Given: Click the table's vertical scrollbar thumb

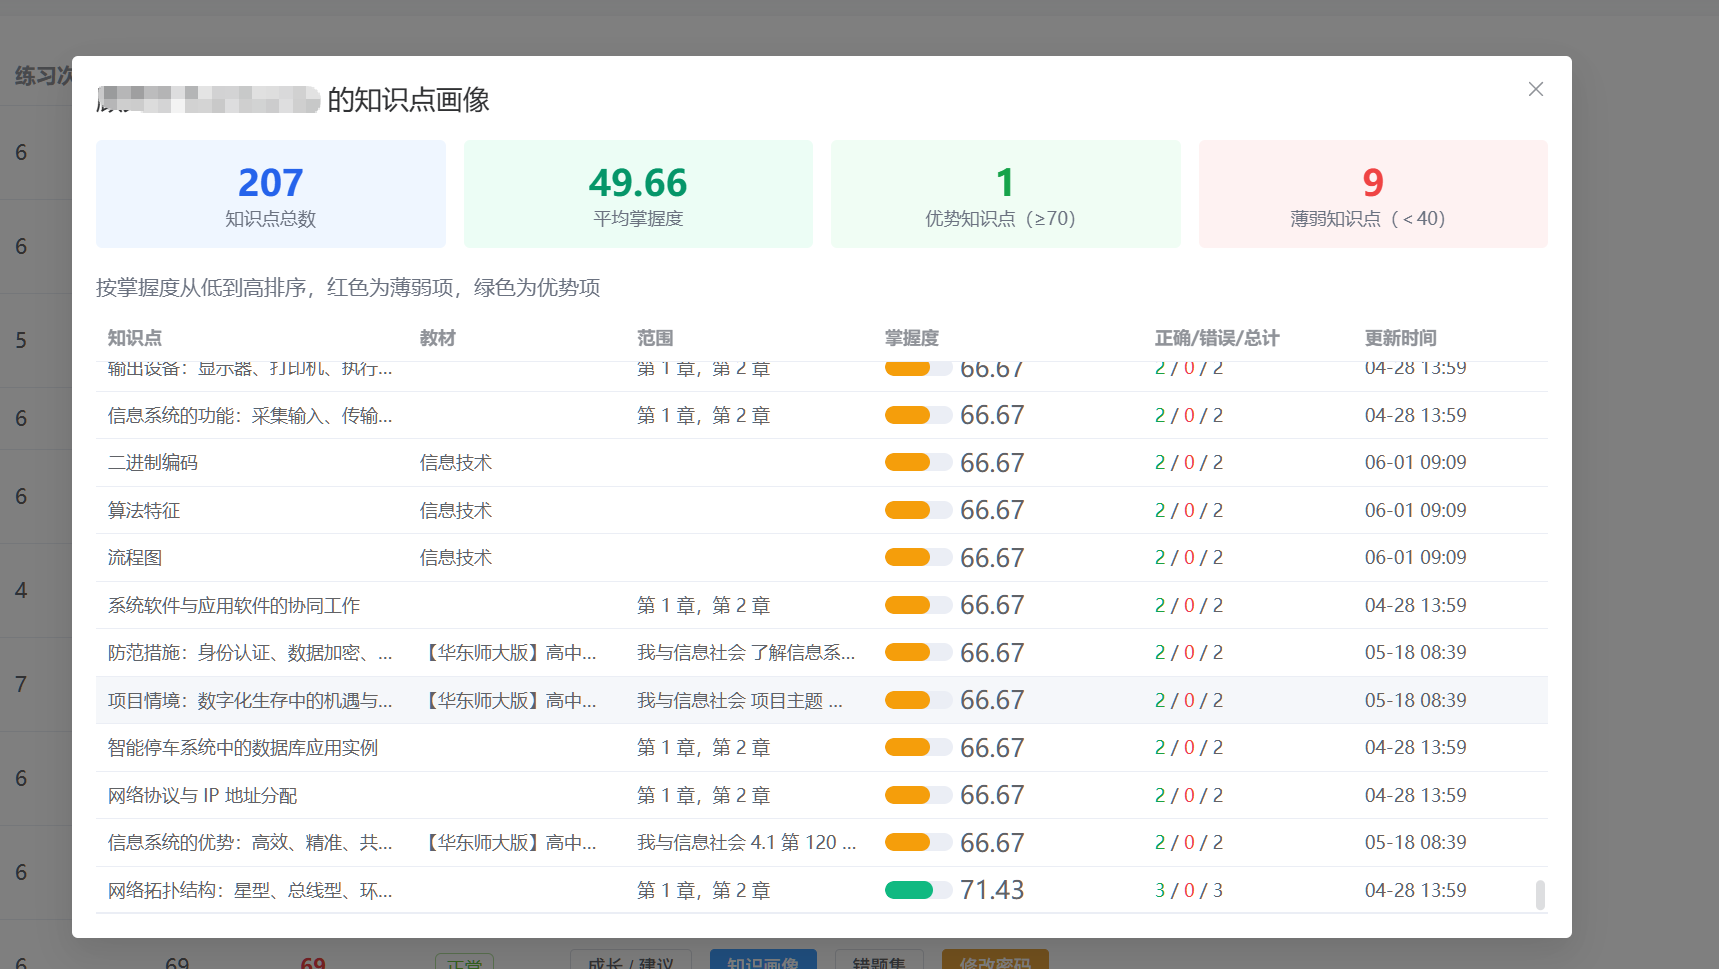Looking at the screenshot, I should click(x=1540, y=895).
